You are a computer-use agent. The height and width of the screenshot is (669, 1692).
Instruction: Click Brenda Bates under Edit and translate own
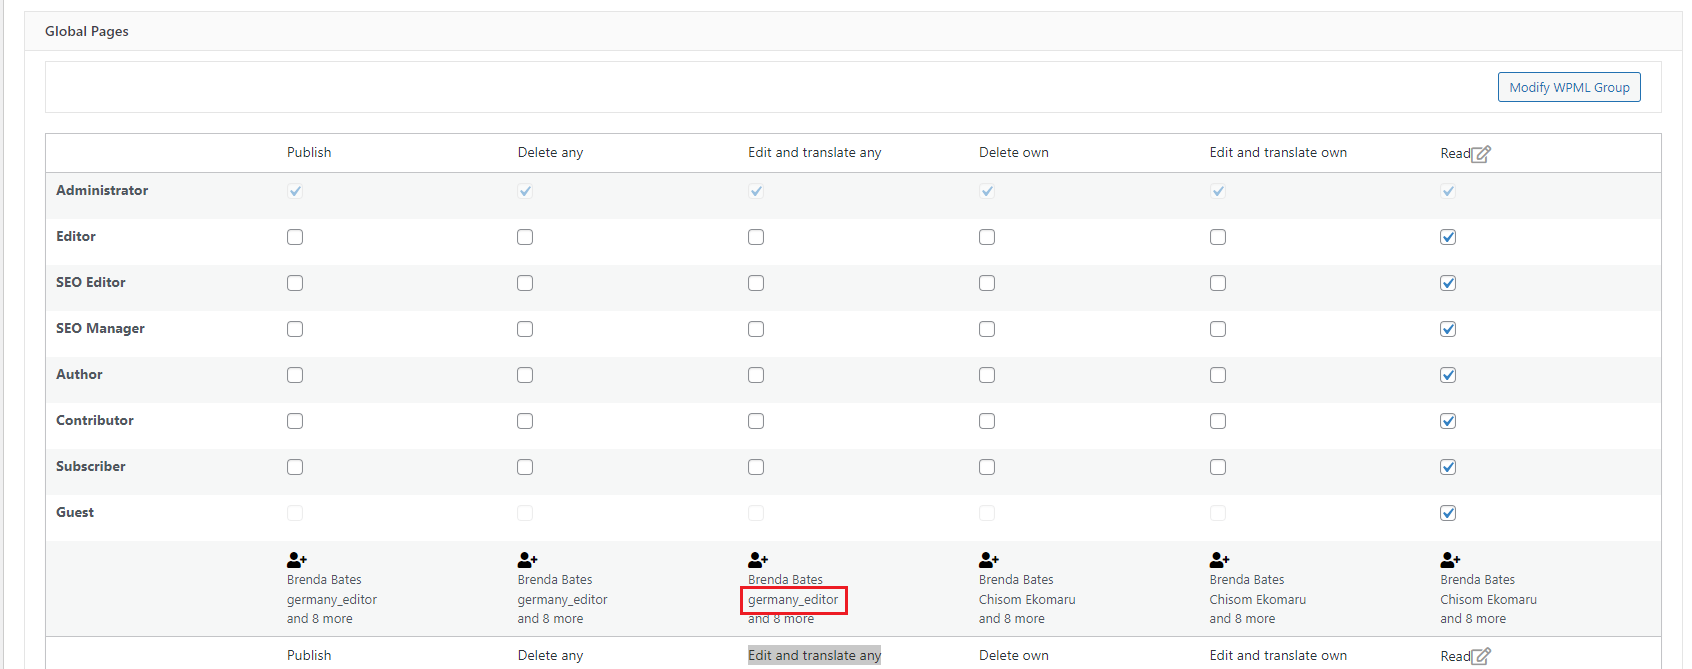coord(1247,580)
